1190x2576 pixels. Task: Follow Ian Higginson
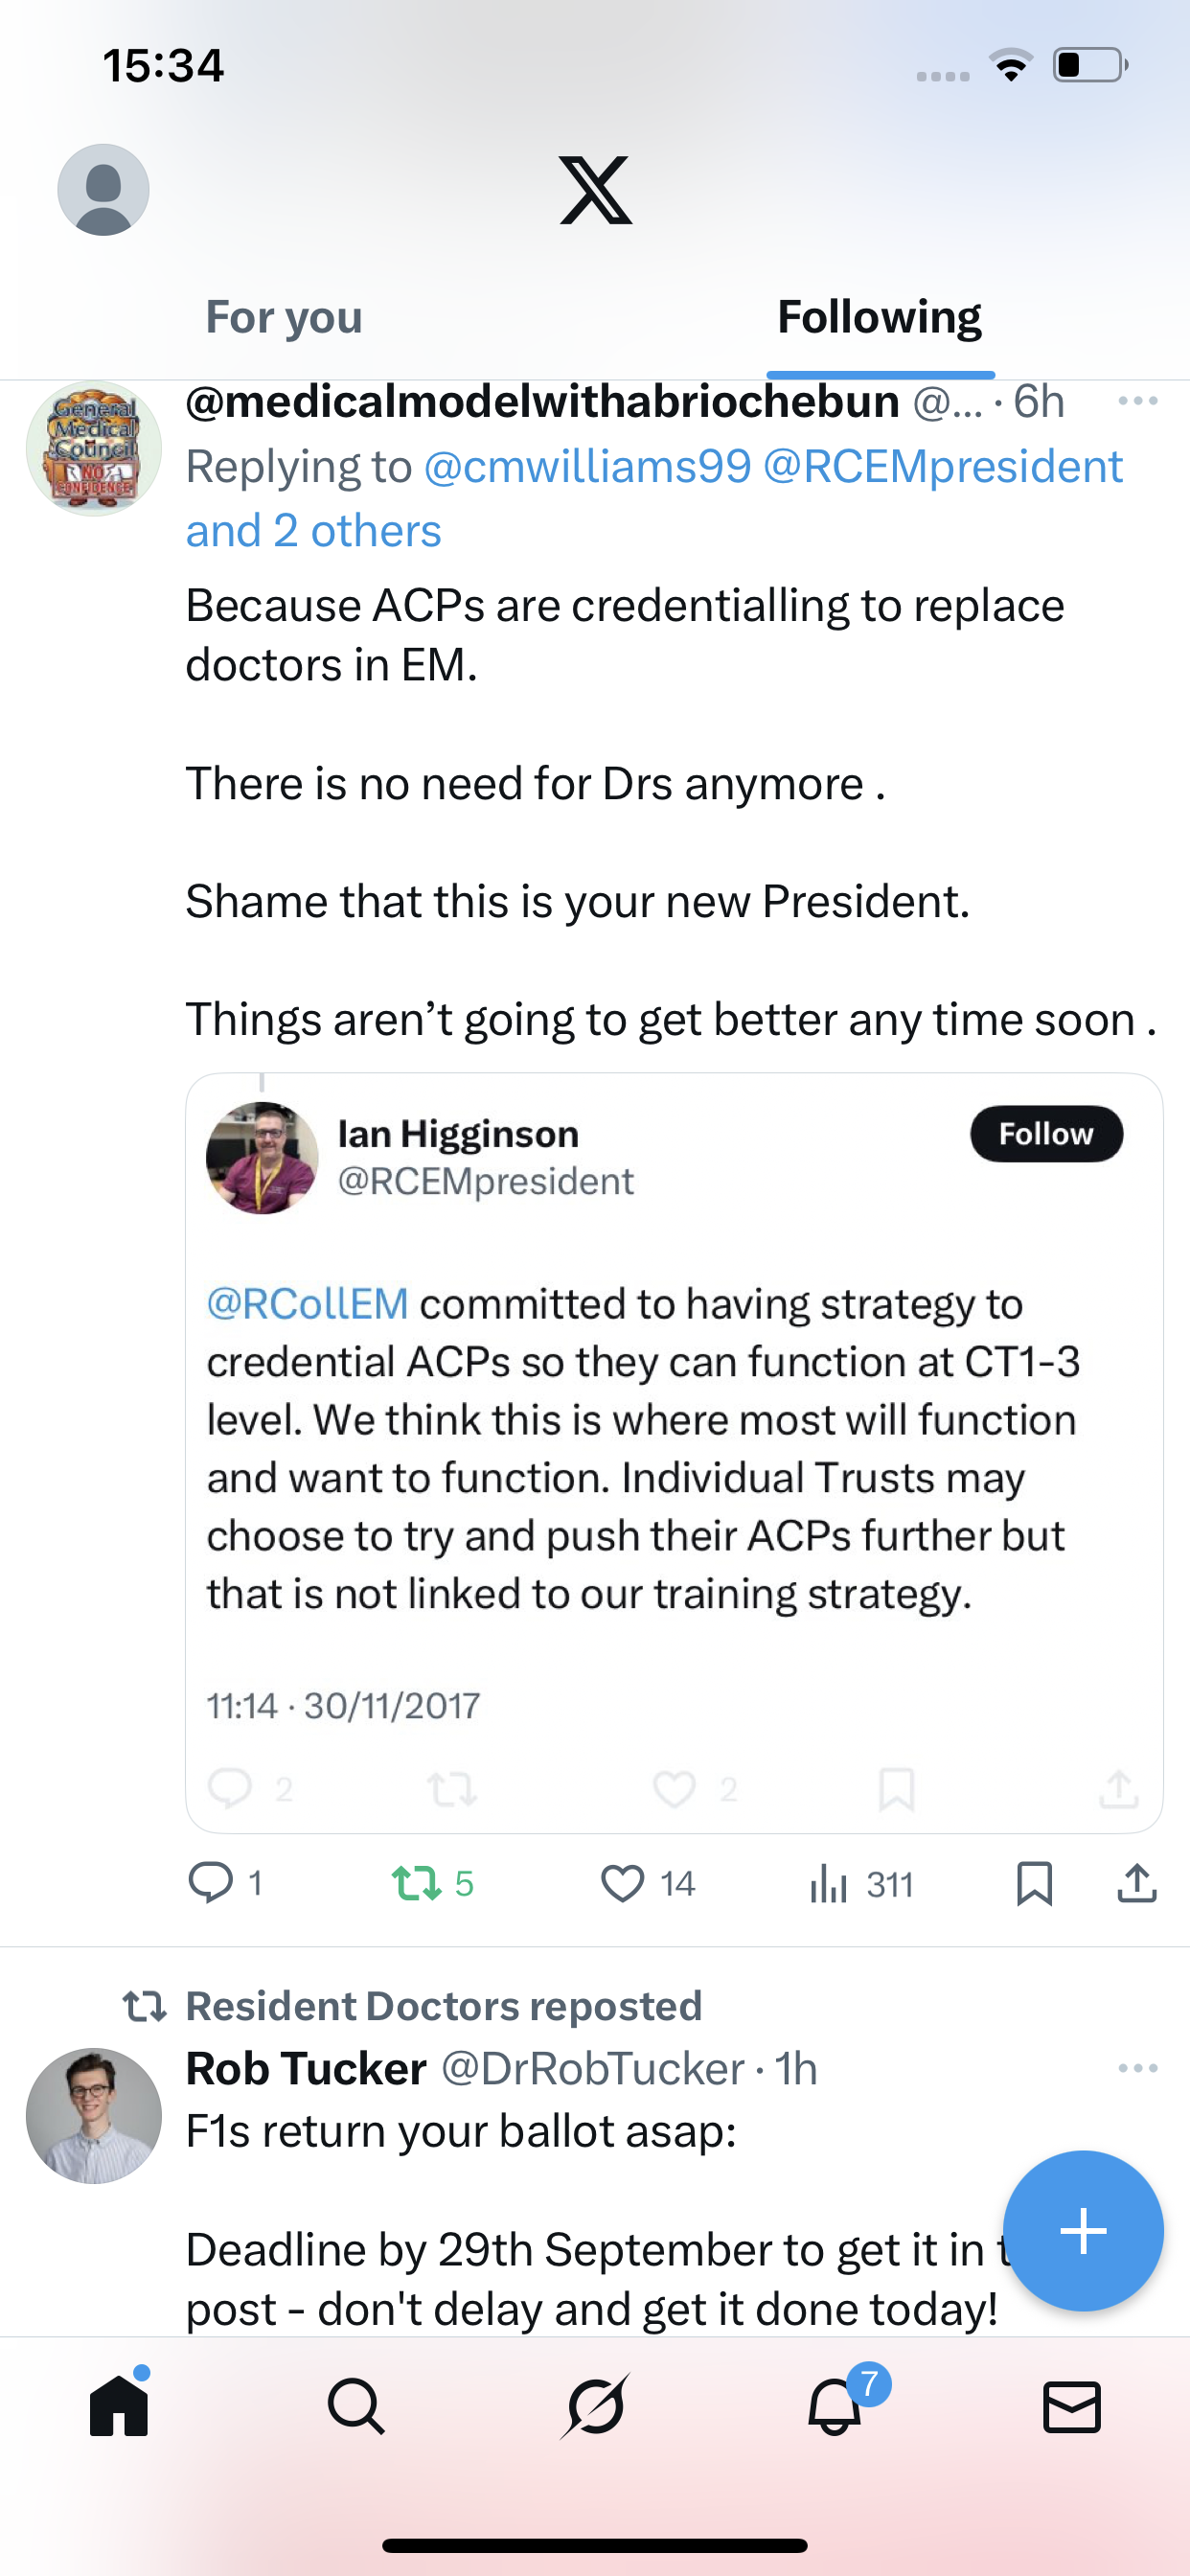pyautogui.click(x=1045, y=1134)
